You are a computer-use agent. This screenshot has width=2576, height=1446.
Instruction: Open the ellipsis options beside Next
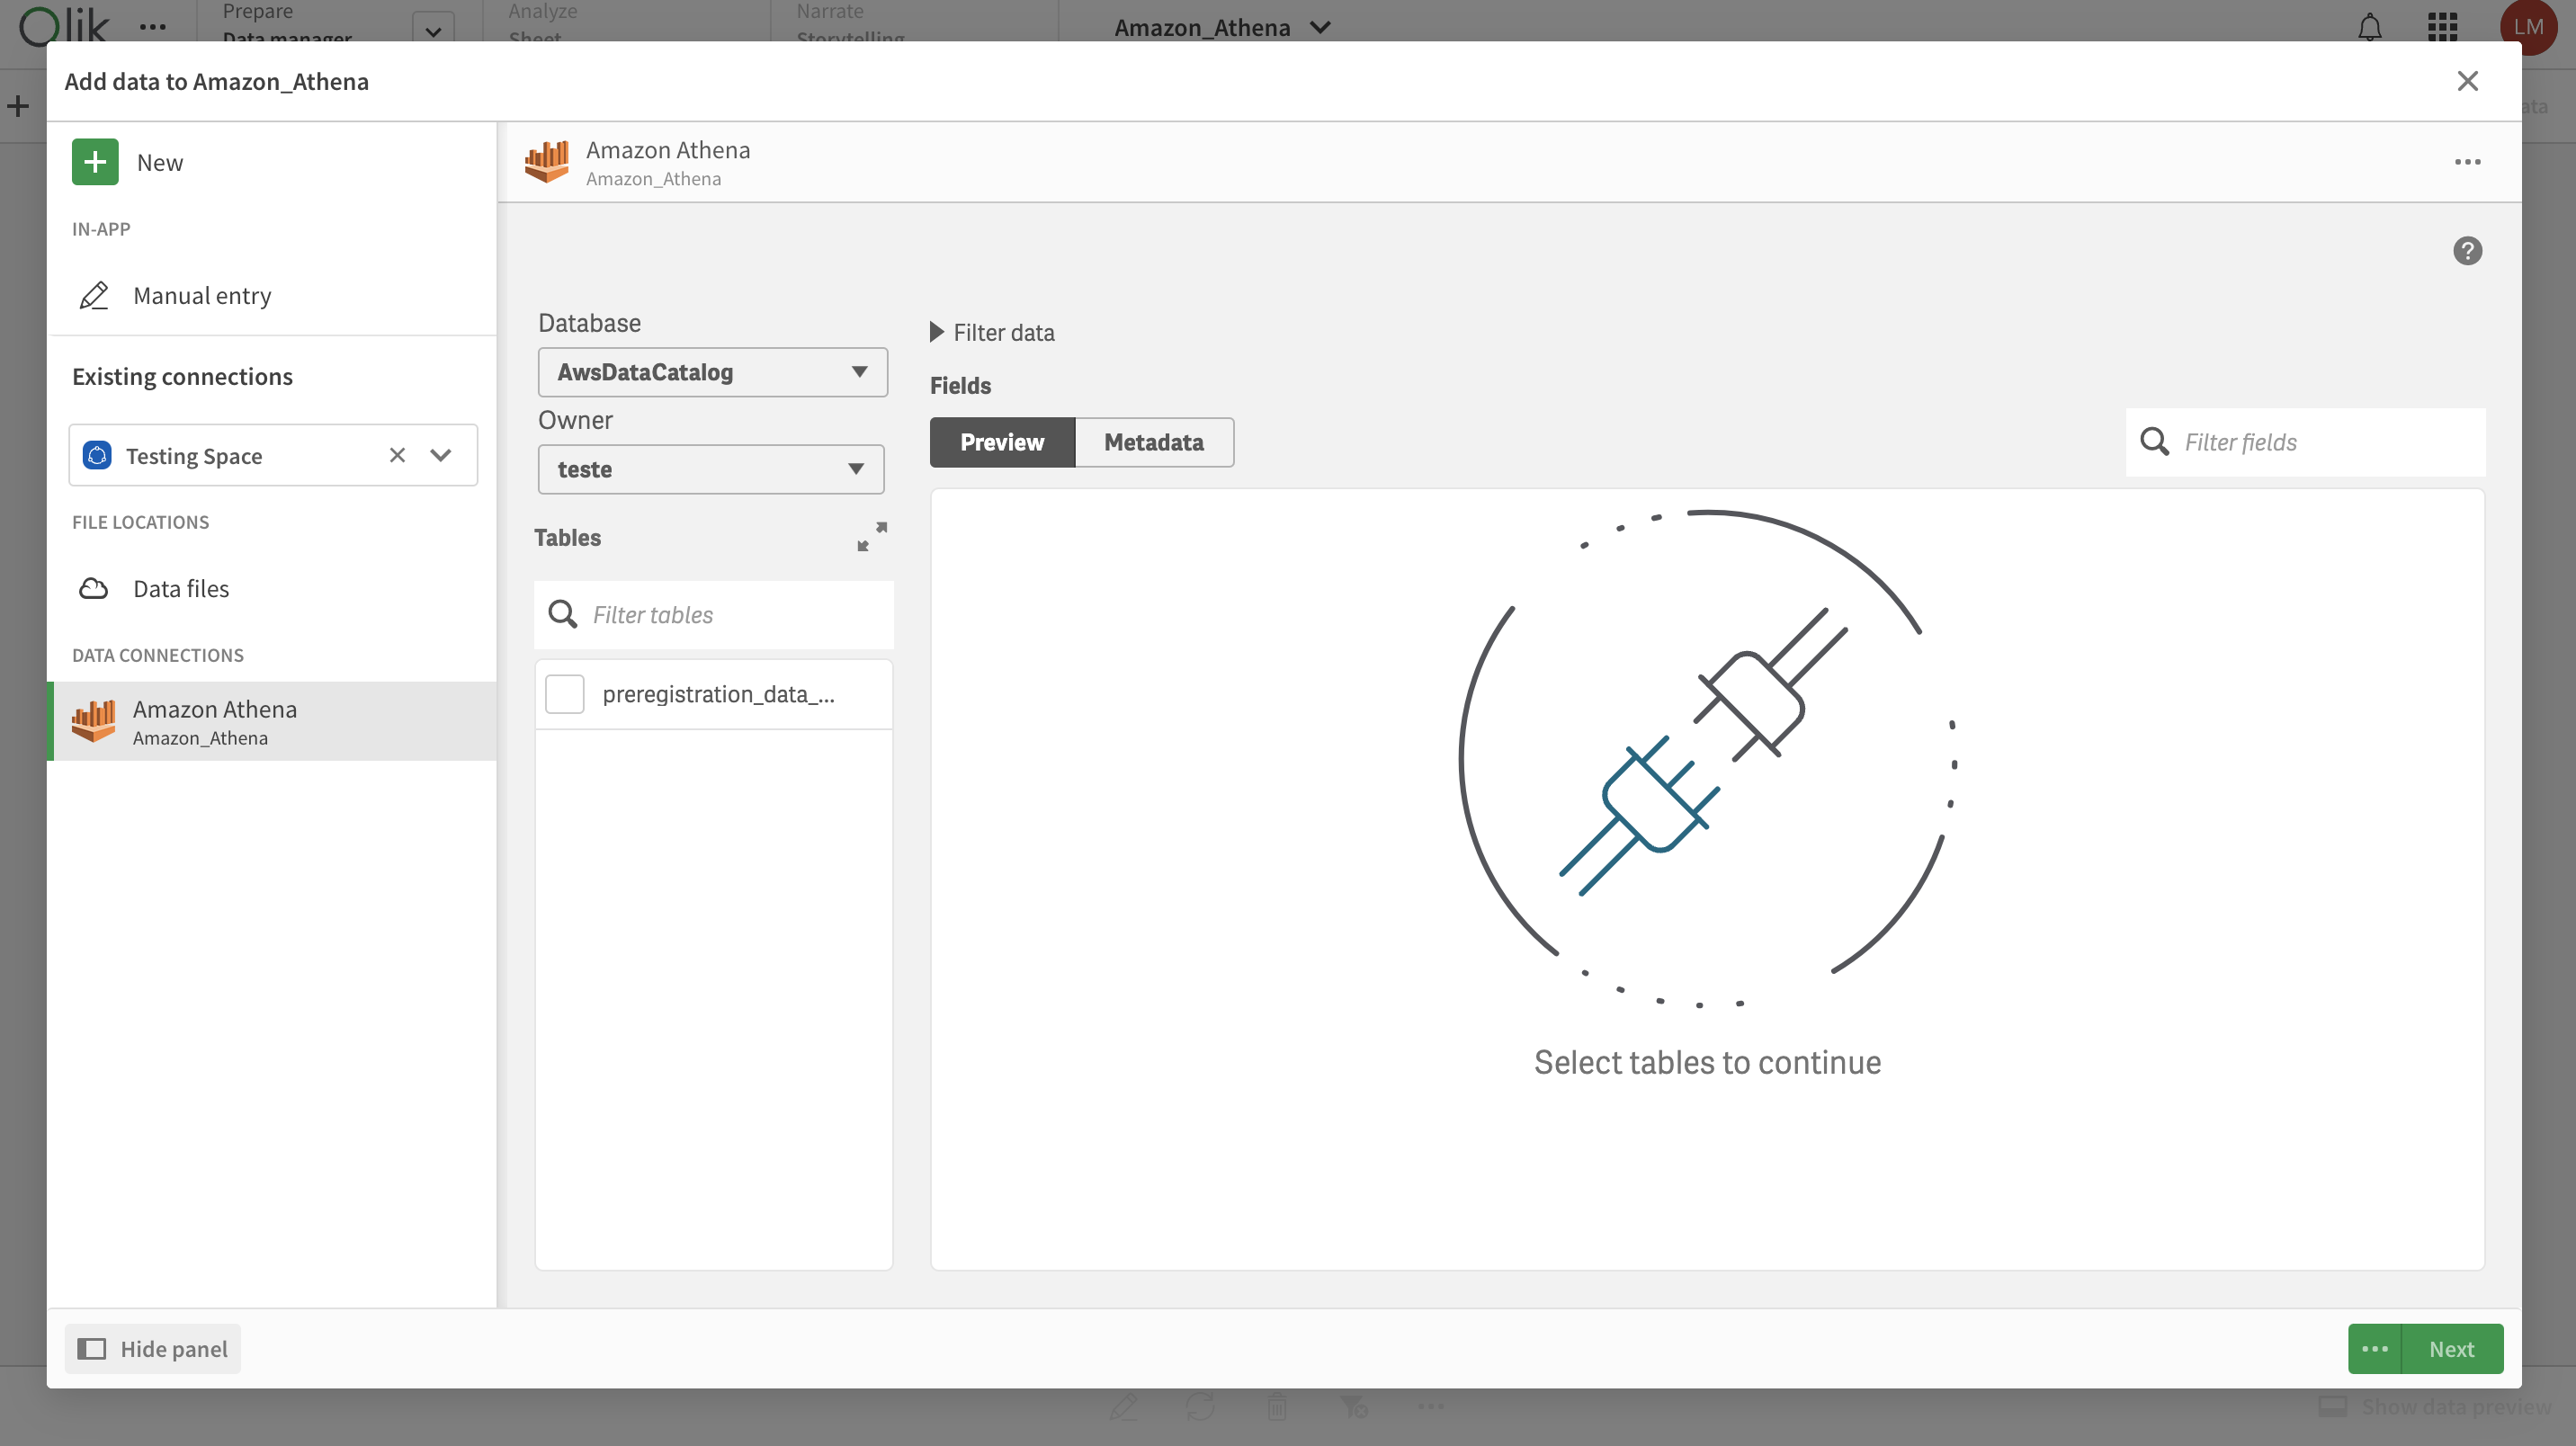coord(2374,1349)
